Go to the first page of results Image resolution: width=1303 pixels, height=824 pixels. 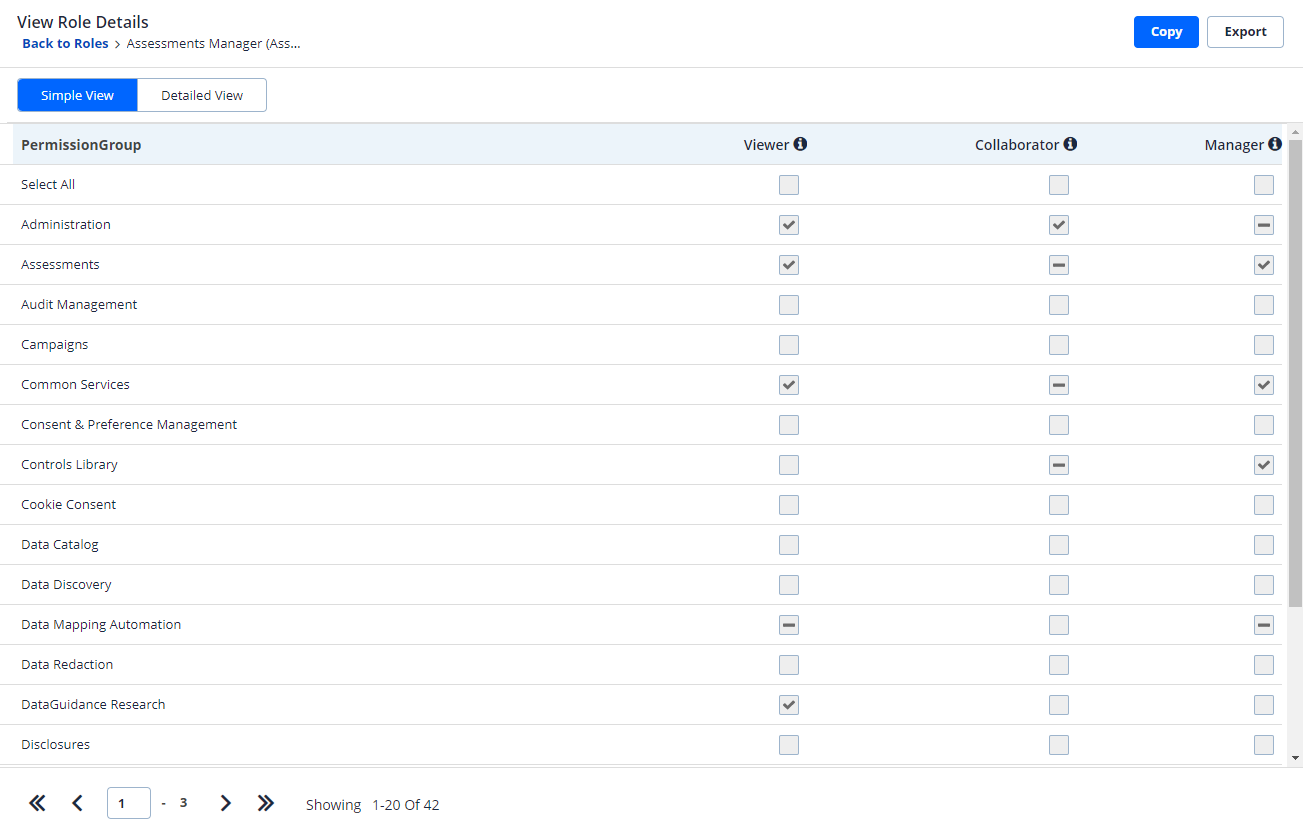click(x=37, y=803)
